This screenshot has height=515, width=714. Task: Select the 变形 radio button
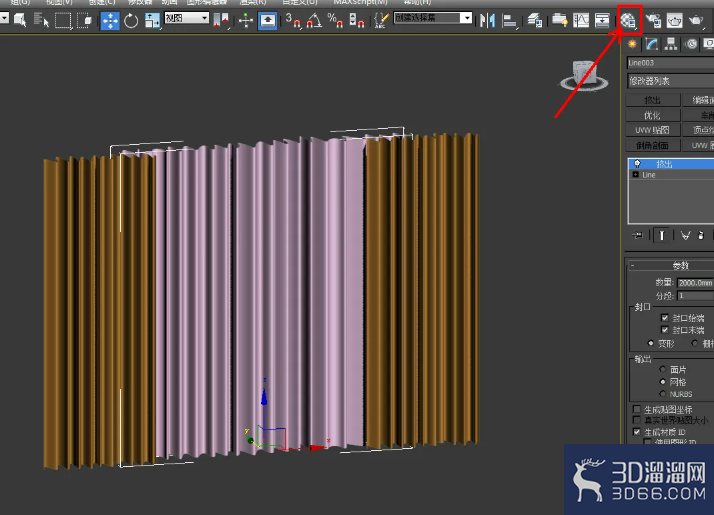tap(651, 343)
